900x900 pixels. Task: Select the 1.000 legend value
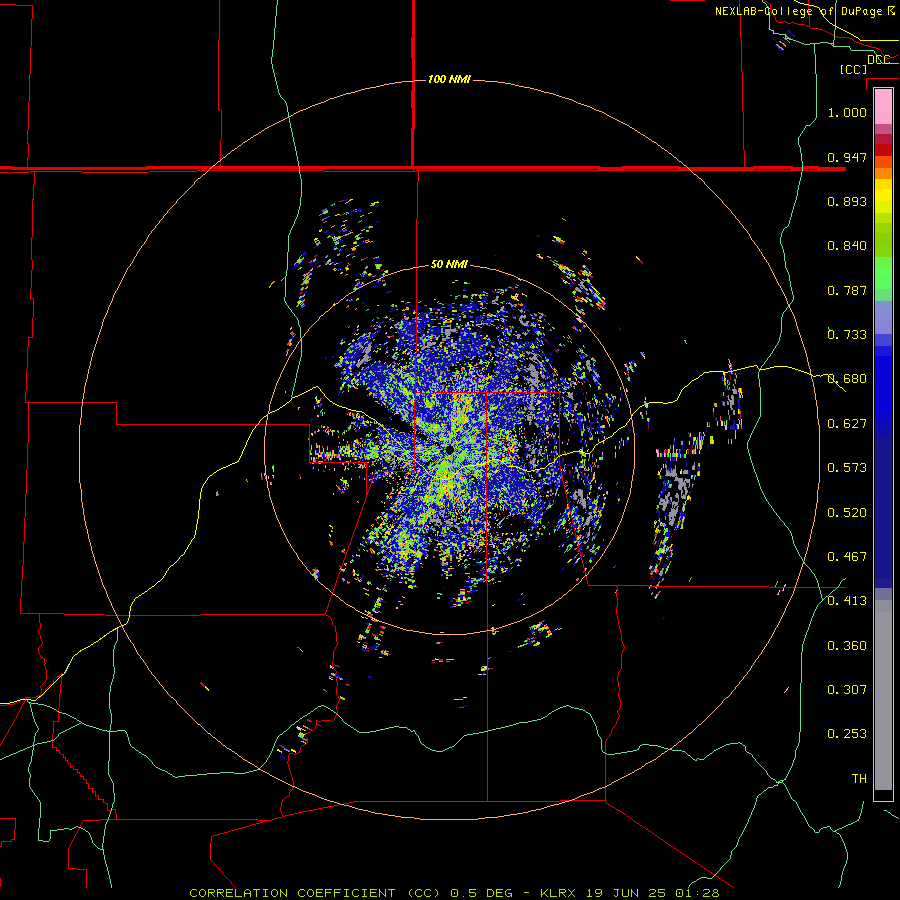coord(847,112)
